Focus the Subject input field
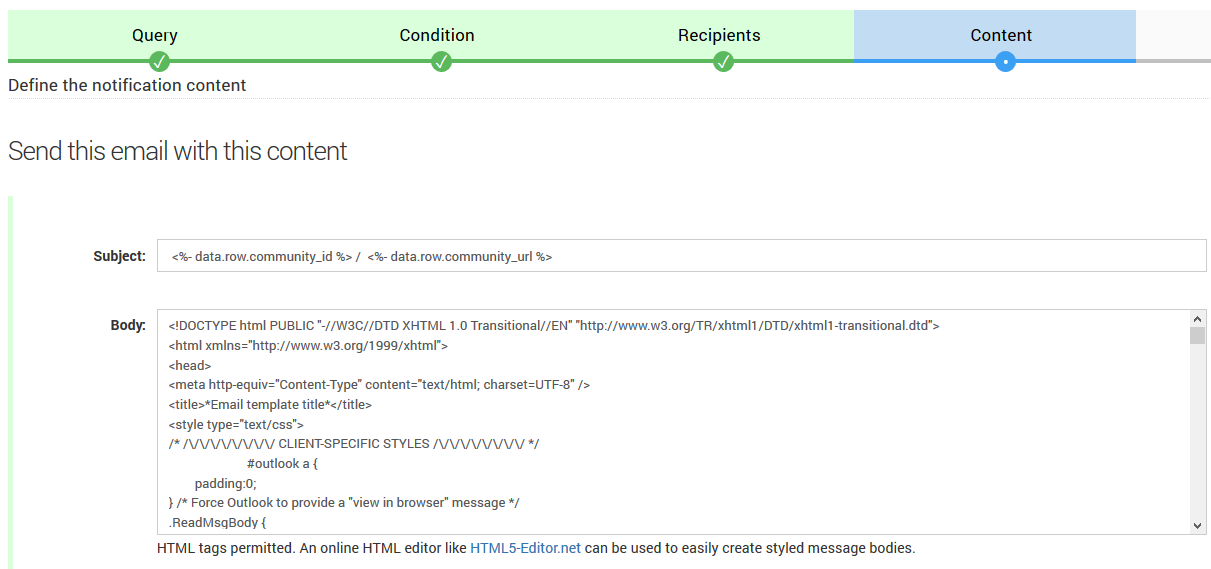This screenshot has width=1211, height=569. click(x=680, y=256)
